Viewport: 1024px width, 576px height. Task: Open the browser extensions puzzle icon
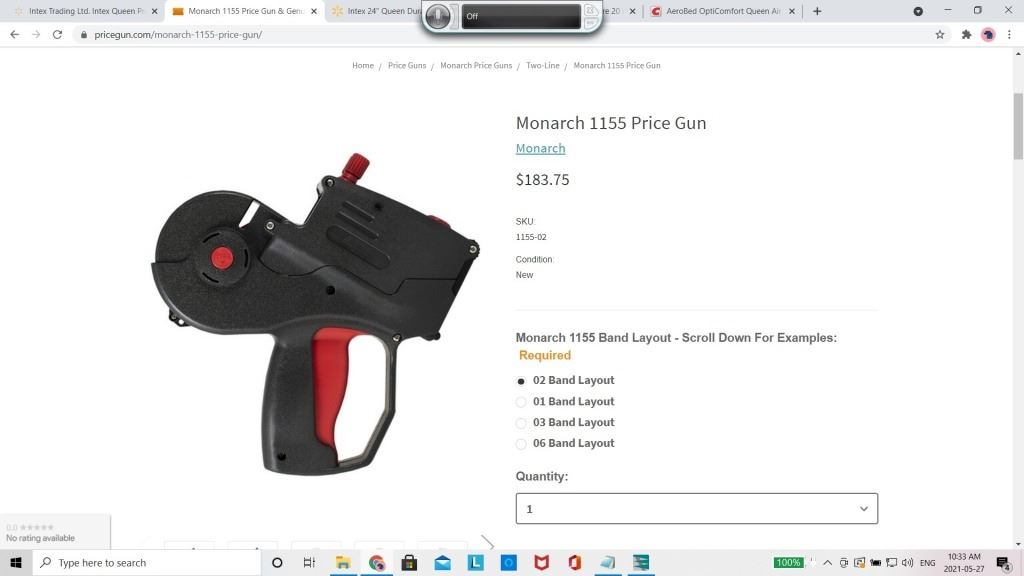coord(966,35)
